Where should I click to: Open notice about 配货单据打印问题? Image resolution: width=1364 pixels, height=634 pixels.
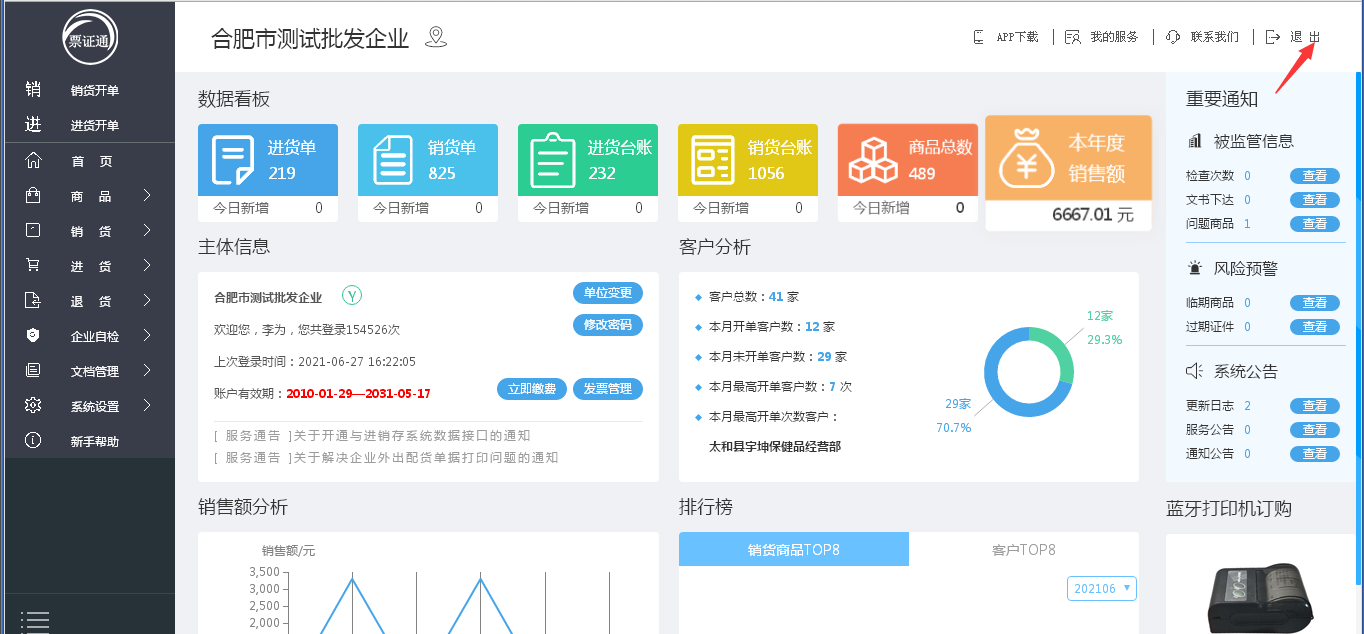(x=386, y=458)
